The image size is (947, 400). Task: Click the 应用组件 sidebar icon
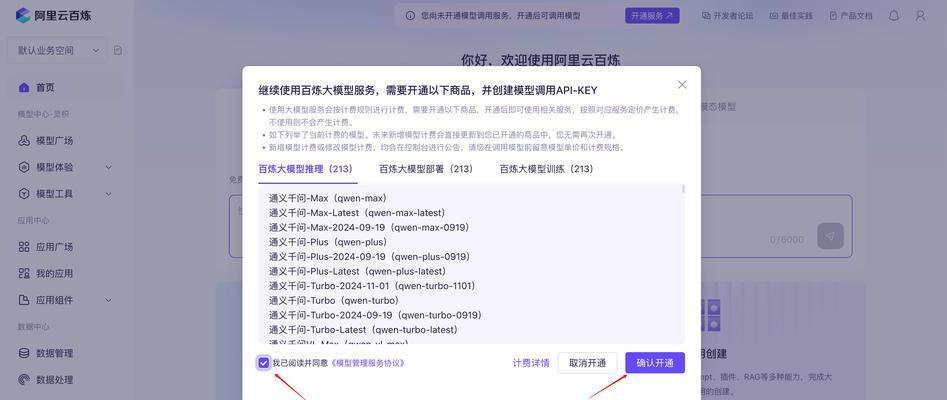click(x=24, y=300)
